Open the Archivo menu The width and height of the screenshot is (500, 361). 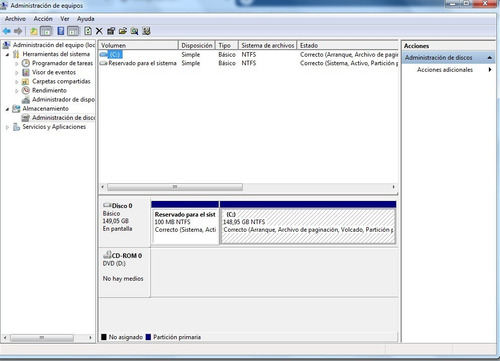pos(15,19)
